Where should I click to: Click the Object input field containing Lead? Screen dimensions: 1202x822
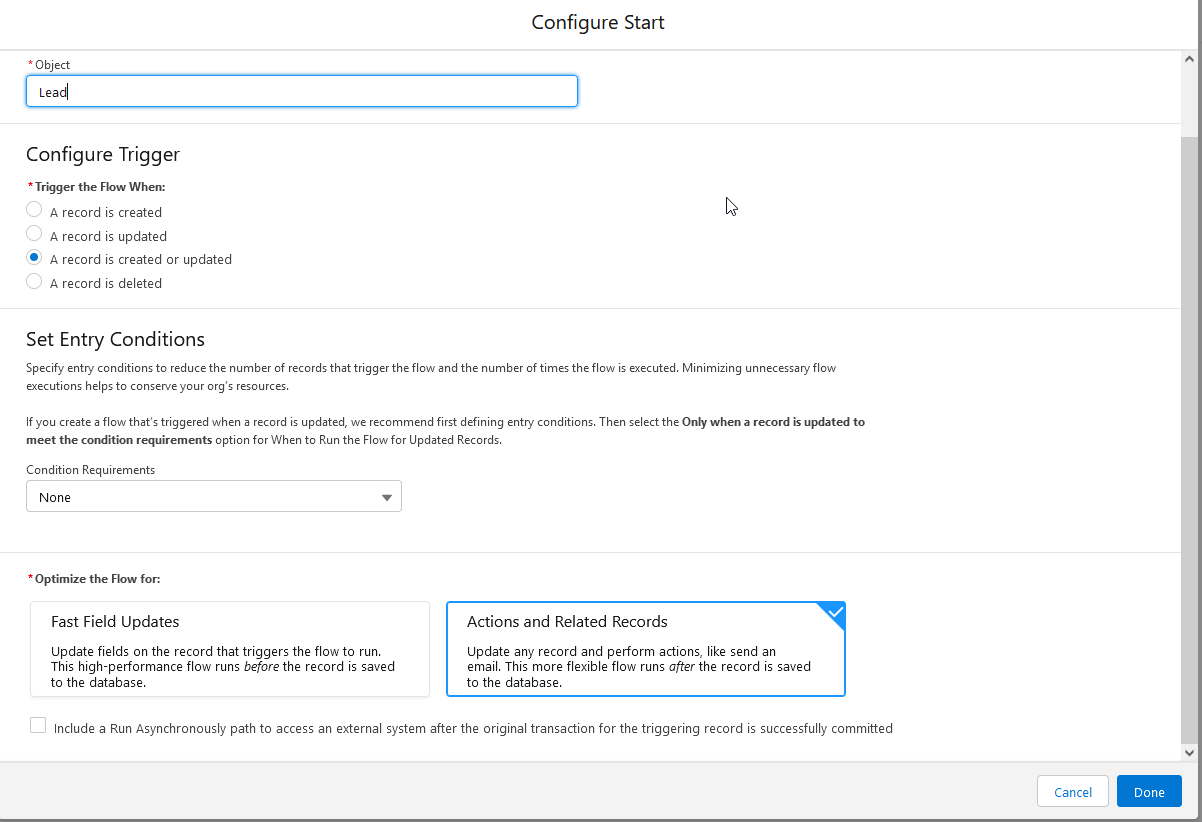pos(301,92)
